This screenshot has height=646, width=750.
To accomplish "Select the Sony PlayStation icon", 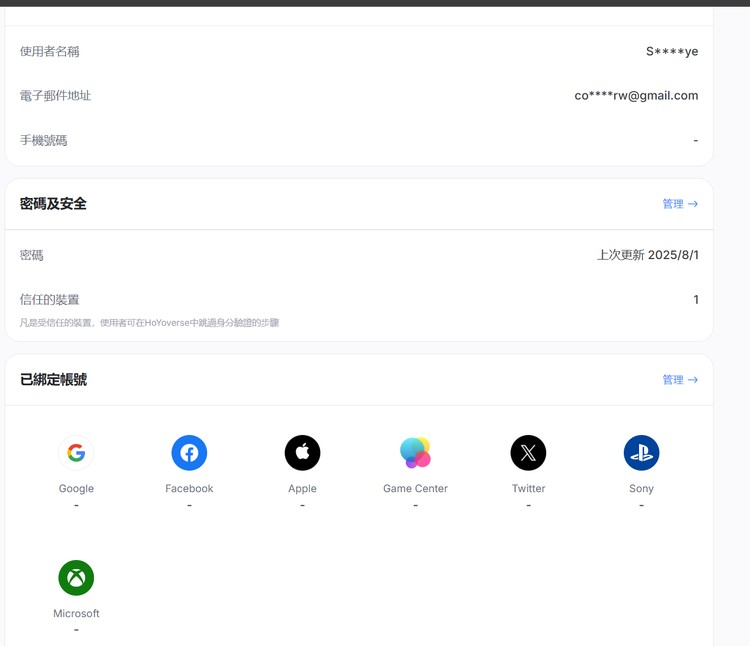I will click(x=641, y=453).
